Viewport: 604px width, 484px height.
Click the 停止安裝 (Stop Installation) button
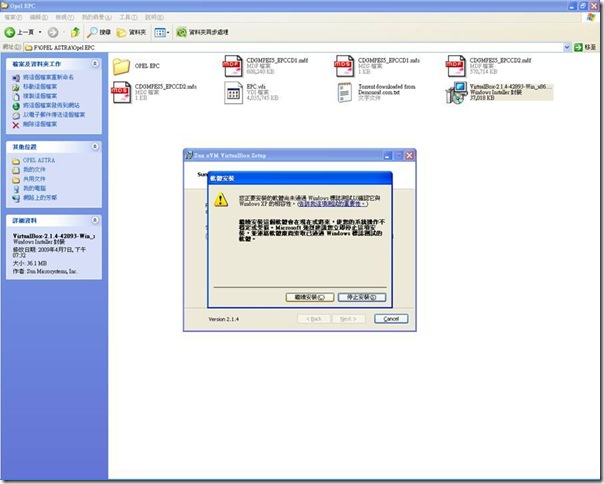click(x=362, y=297)
